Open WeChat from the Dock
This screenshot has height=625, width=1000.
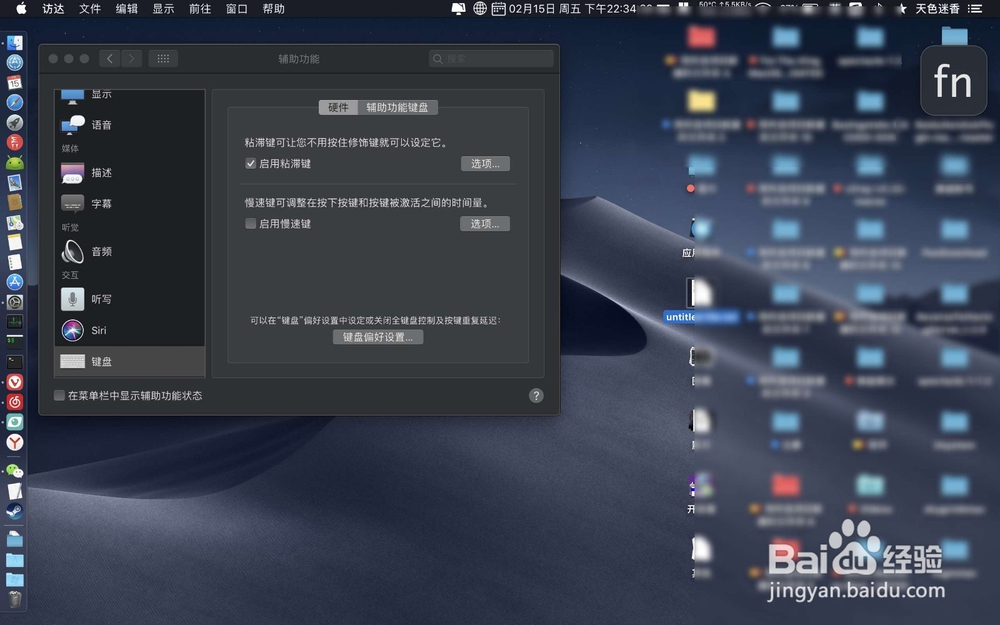(15, 471)
